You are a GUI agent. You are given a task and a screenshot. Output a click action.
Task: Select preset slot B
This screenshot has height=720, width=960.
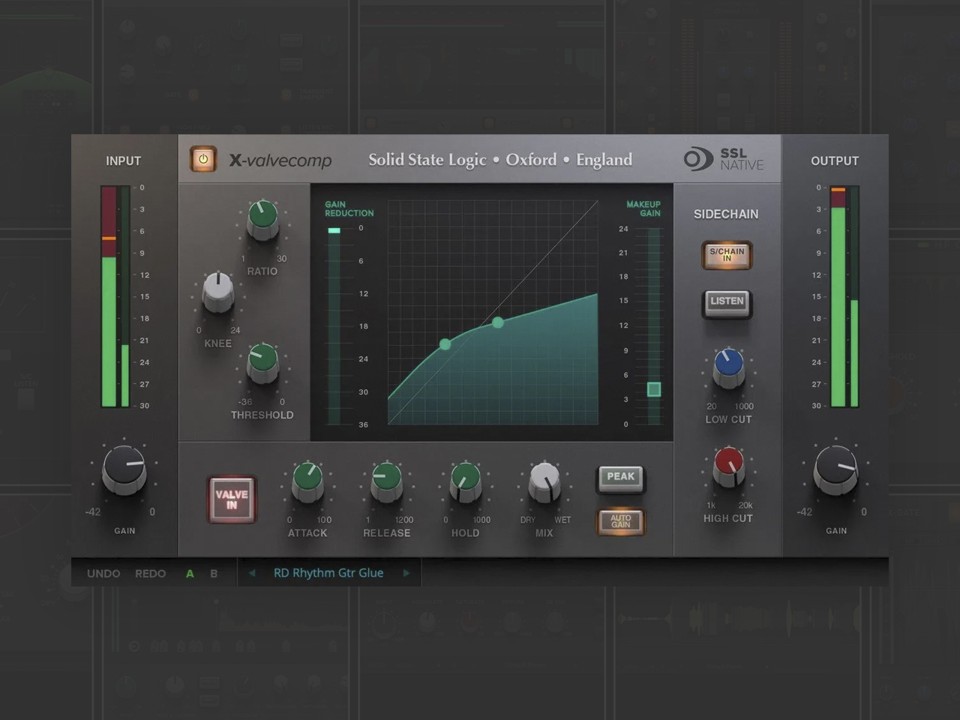point(214,574)
